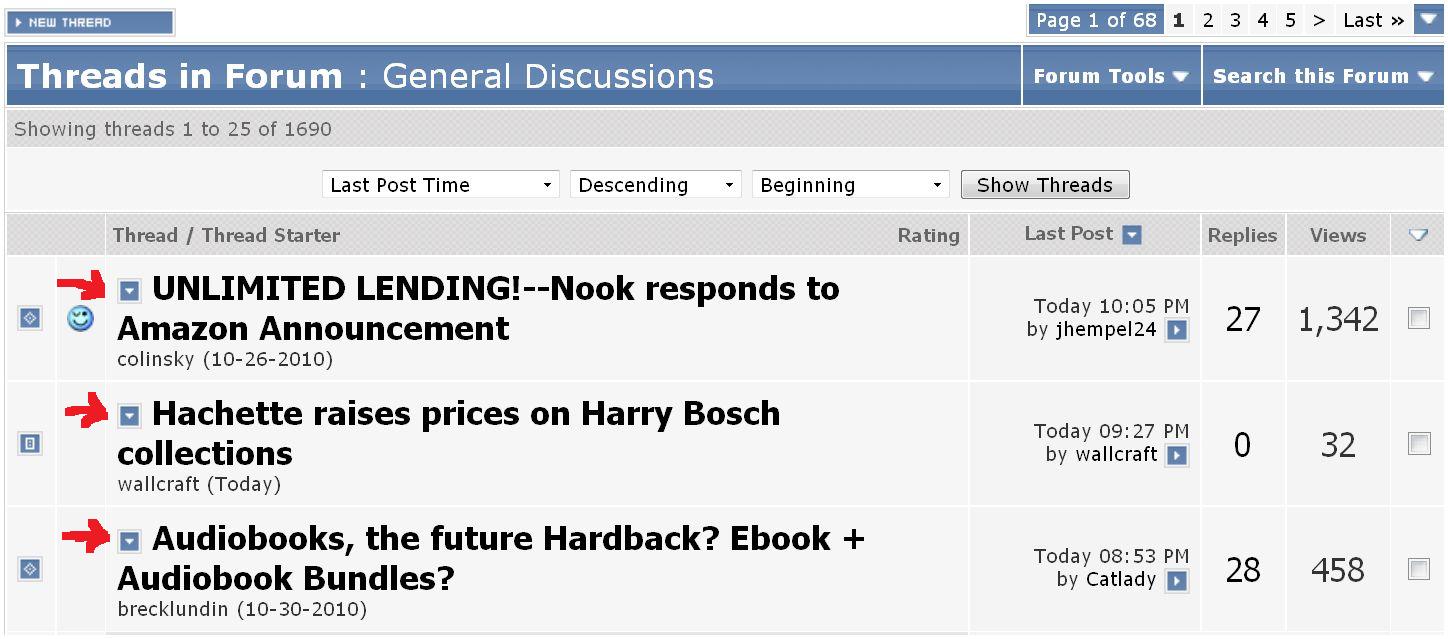This screenshot has height=639, width=1448.
Task: Click the thread status icon for the Hachette thread
Action: point(30,444)
